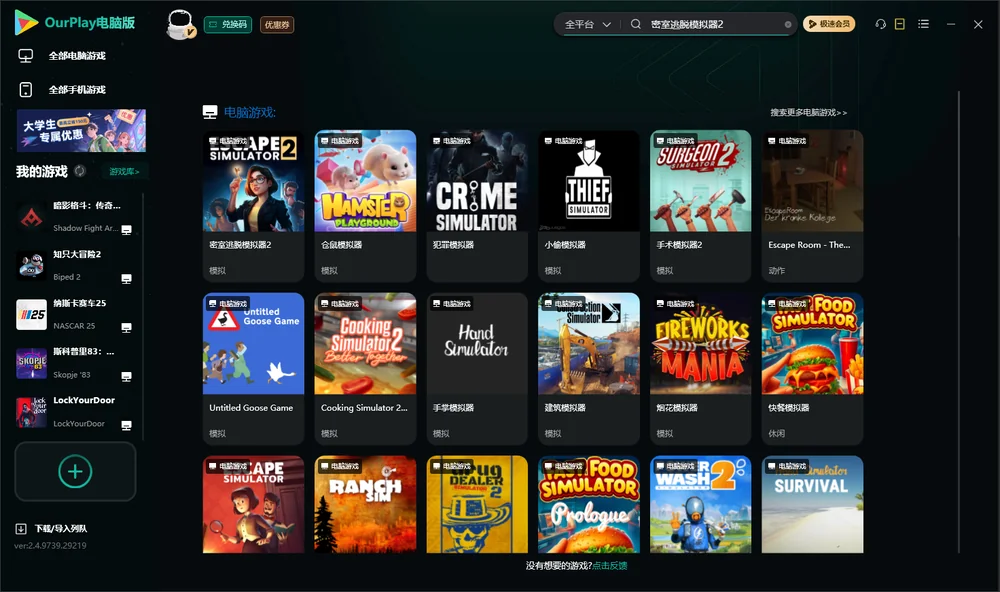Image resolution: width=1000 pixels, height=592 pixels.
Task: Open customer service headset icon
Action: [x=881, y=24]
